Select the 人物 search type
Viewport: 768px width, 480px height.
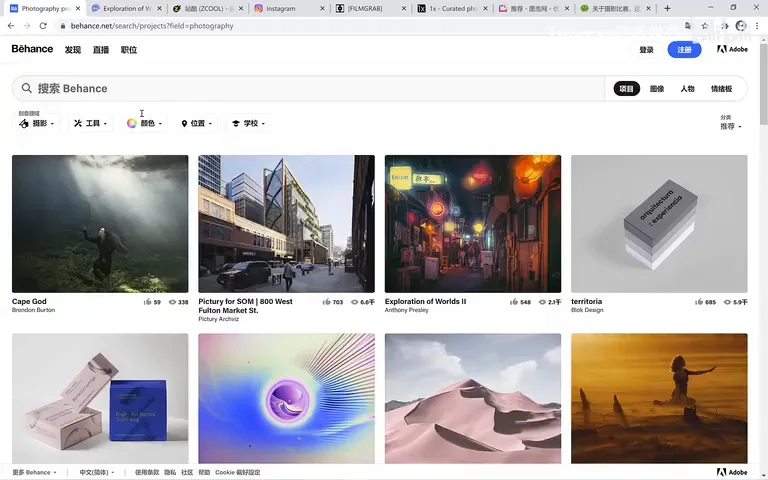pyautogui.click(x=687, y=89)
